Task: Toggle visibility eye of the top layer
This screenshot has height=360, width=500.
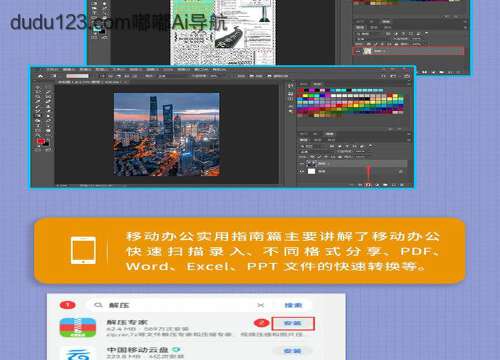Action: click(x=302, y=164)
